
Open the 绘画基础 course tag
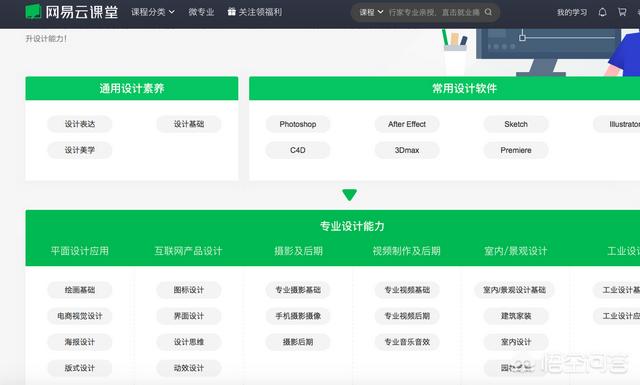click(80, 290)
